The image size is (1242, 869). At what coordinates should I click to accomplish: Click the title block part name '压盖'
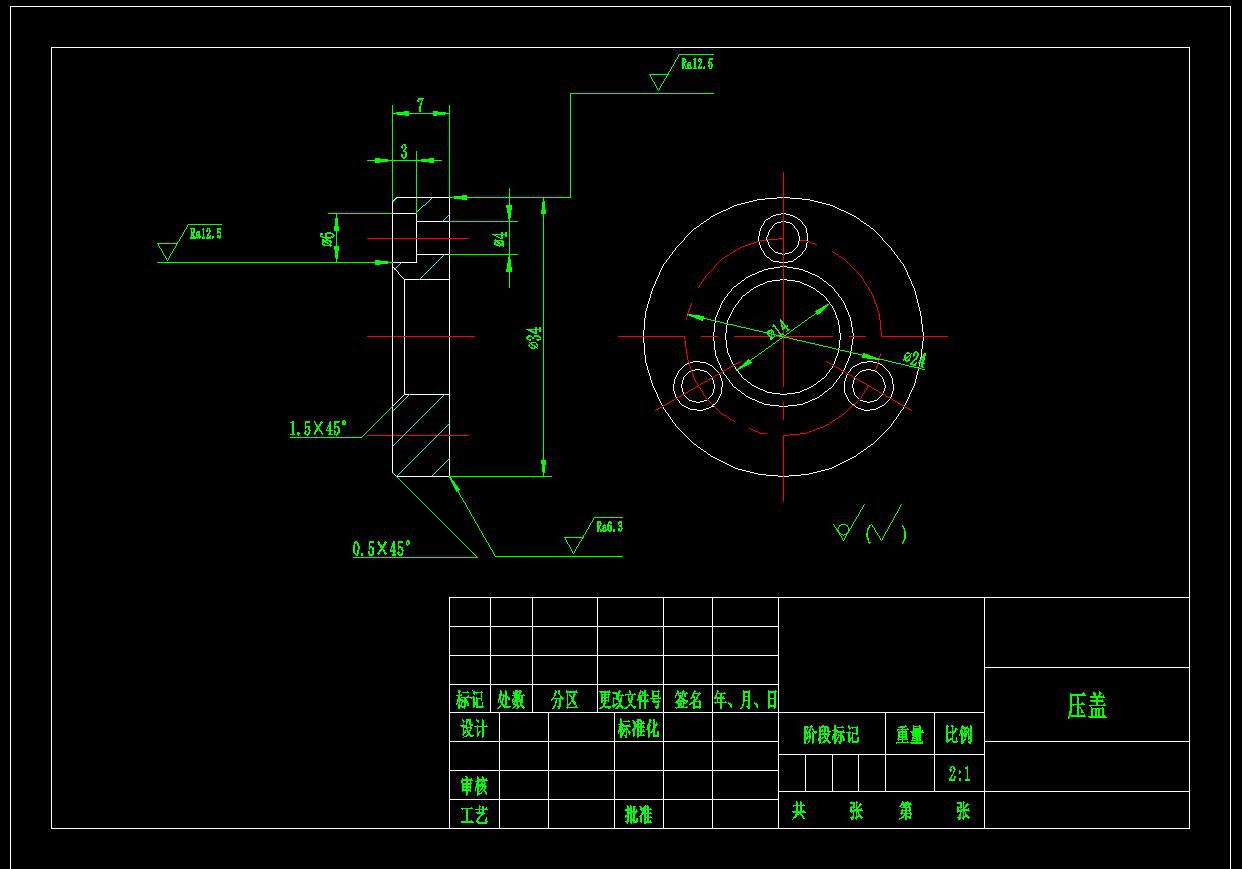pos(1087,706)
